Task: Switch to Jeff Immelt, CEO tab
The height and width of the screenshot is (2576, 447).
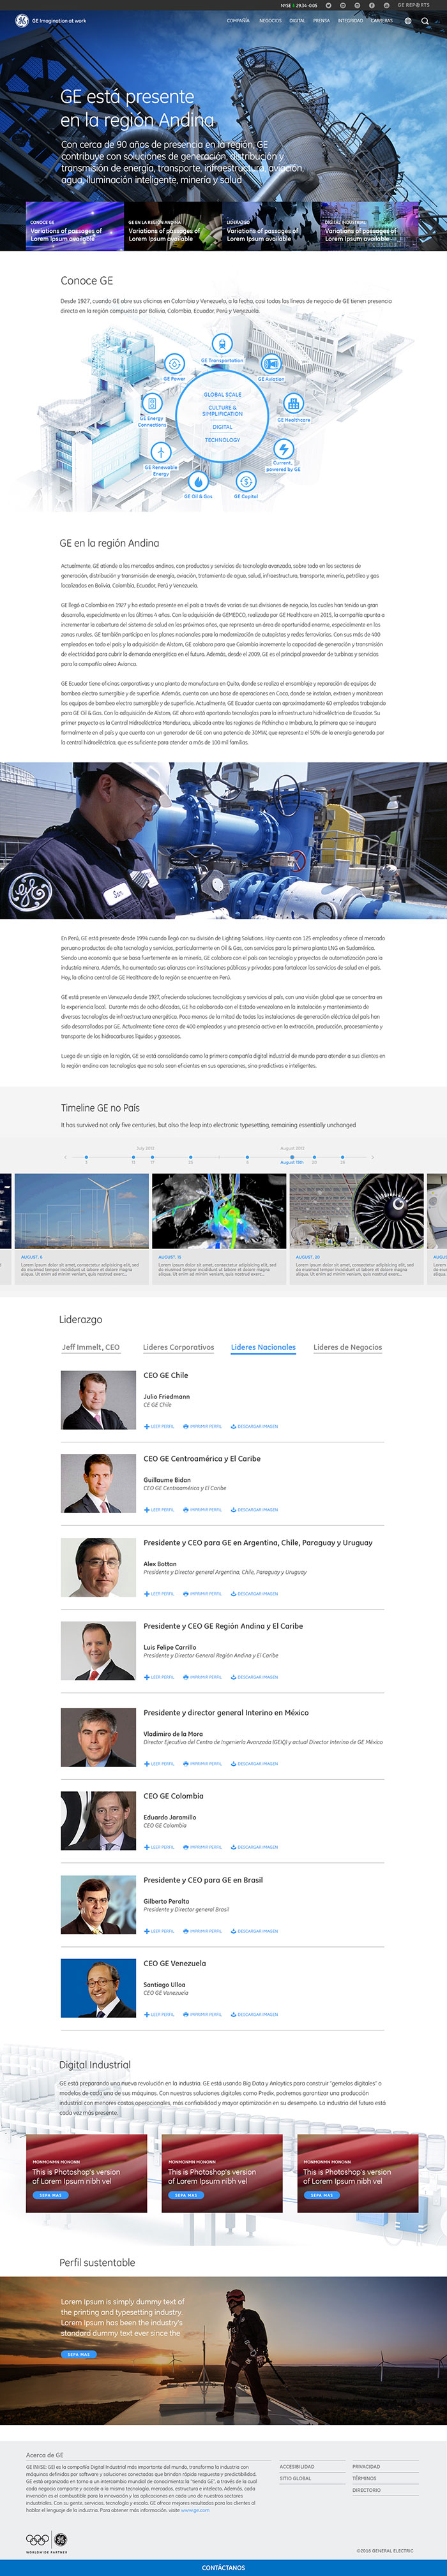Action: click(91, 1347)
